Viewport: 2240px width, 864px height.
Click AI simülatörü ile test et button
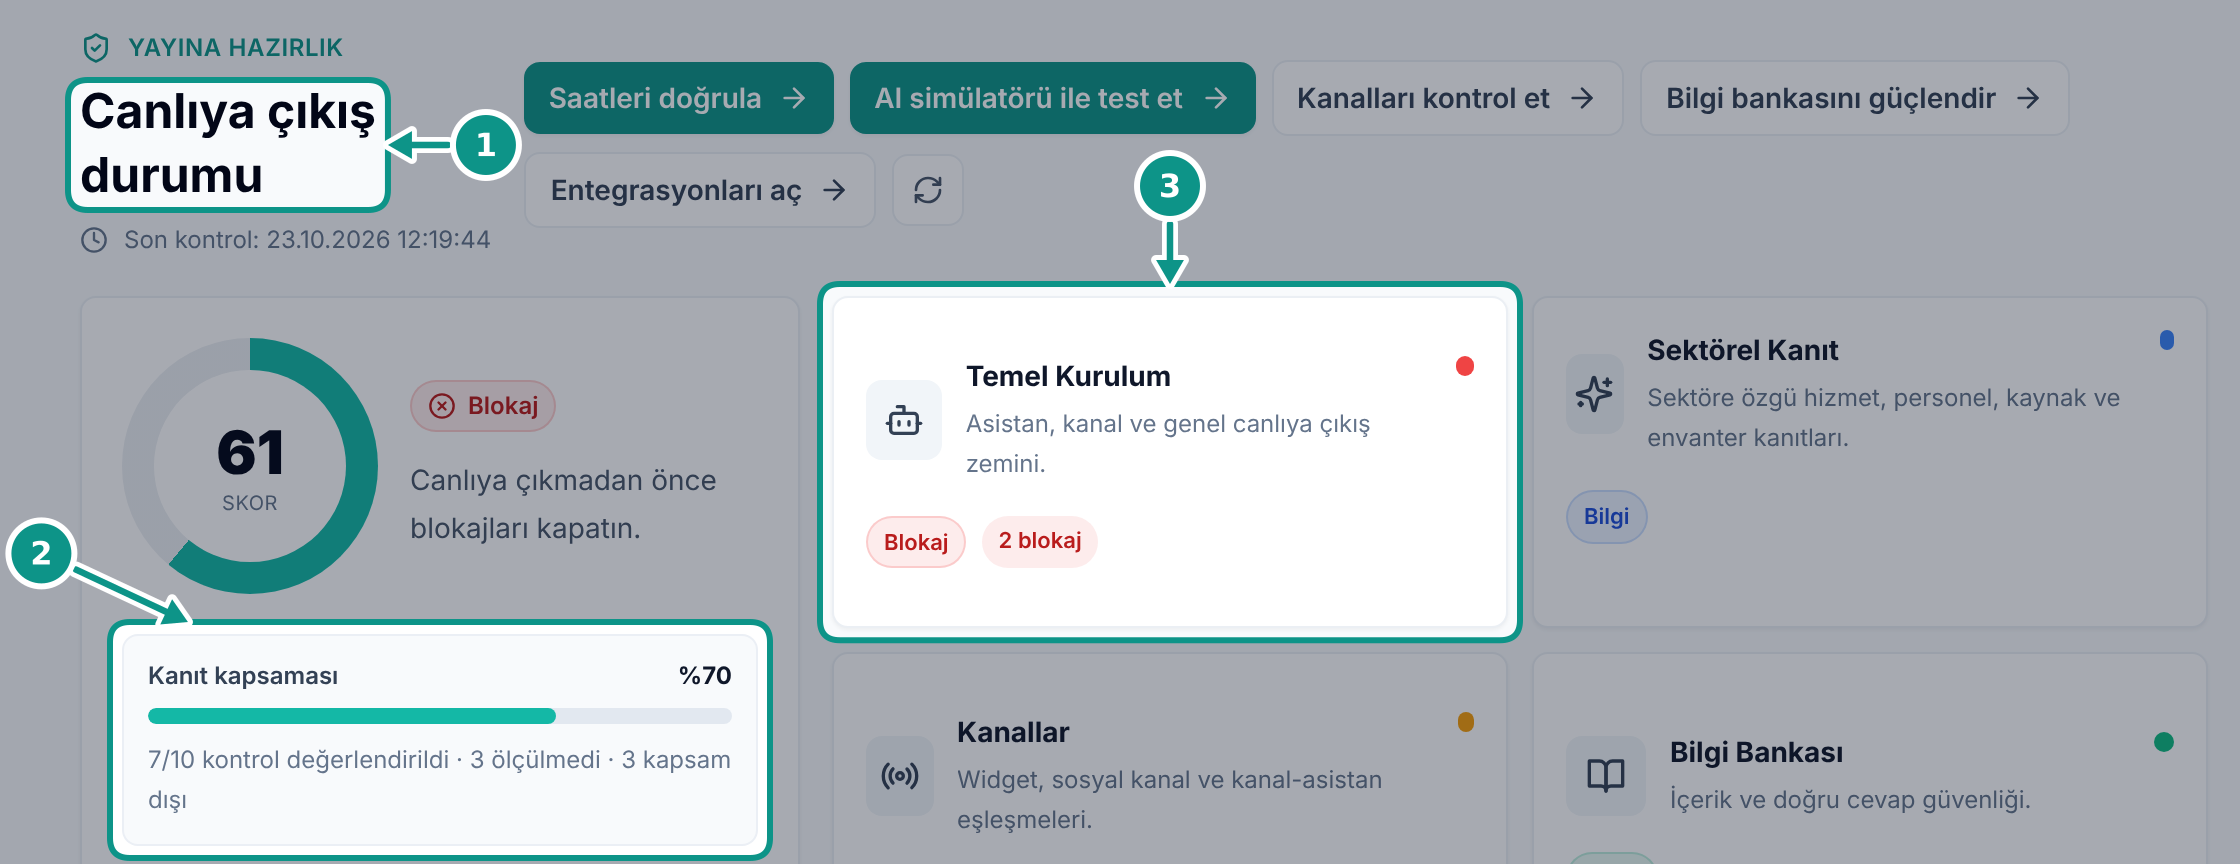(x=1053, y=98)
